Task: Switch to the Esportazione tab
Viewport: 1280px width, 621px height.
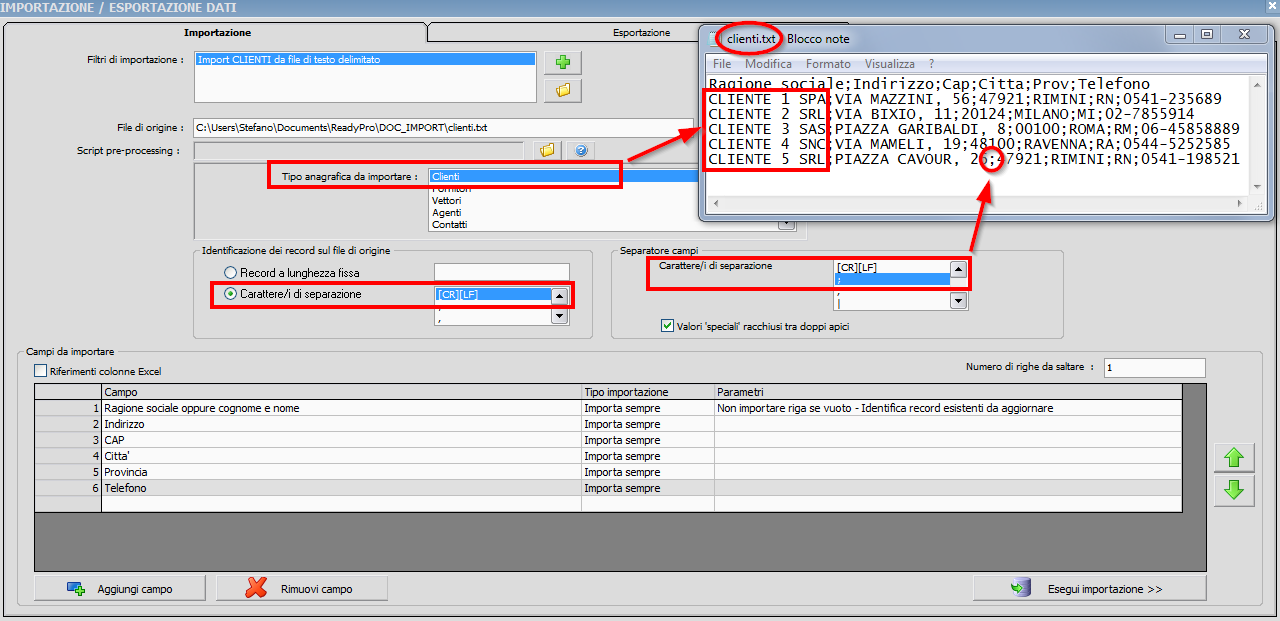Action: pyautogui.click(x=642, y=33)
